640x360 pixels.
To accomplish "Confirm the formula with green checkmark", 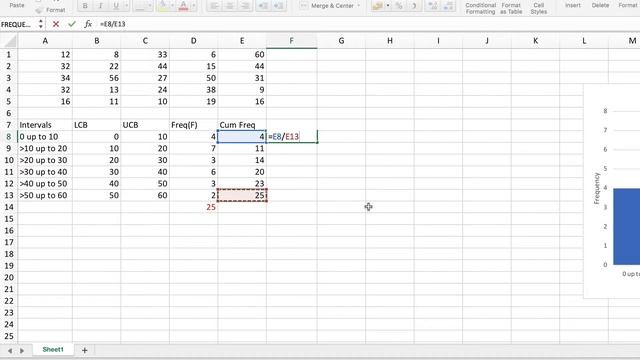I will [x=72, y=24].
